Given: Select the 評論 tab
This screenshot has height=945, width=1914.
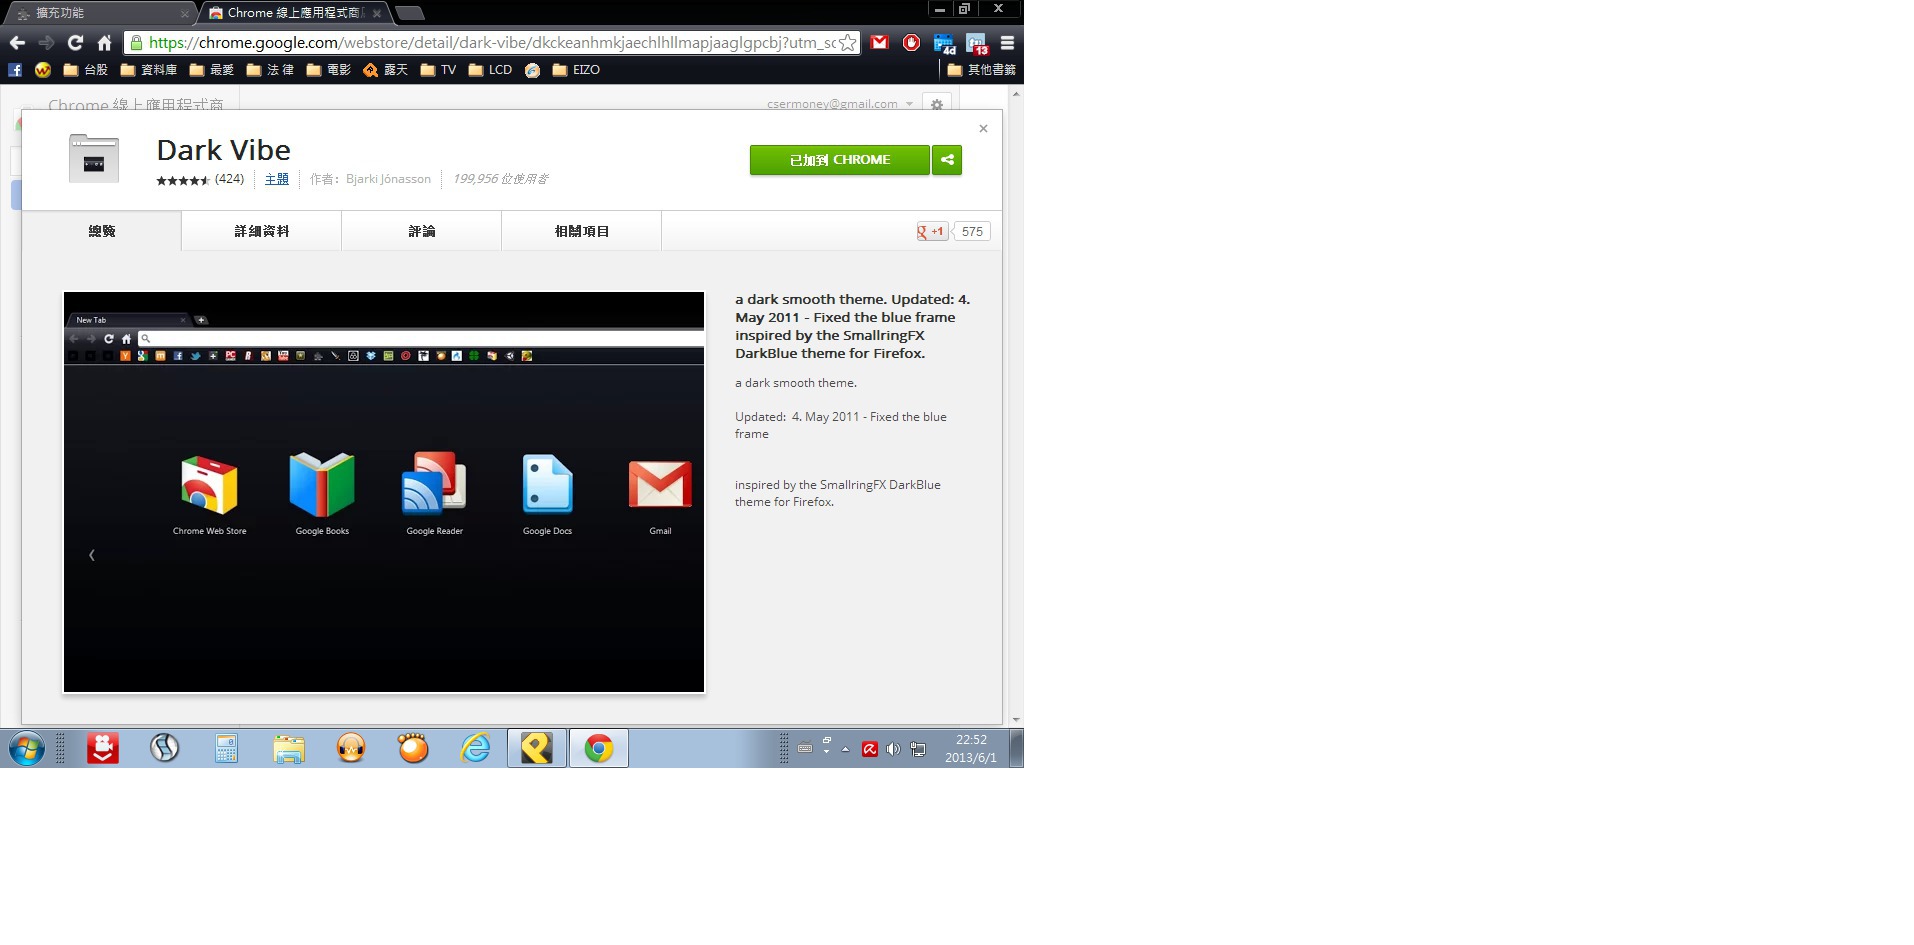Looking at the screenshot, I should pos(422,231).
